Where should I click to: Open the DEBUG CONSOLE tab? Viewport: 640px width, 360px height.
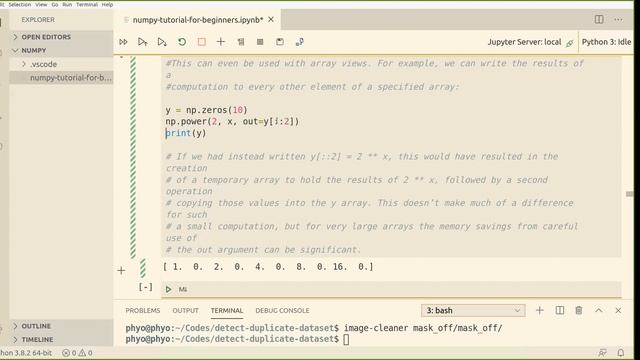[282, 311]
